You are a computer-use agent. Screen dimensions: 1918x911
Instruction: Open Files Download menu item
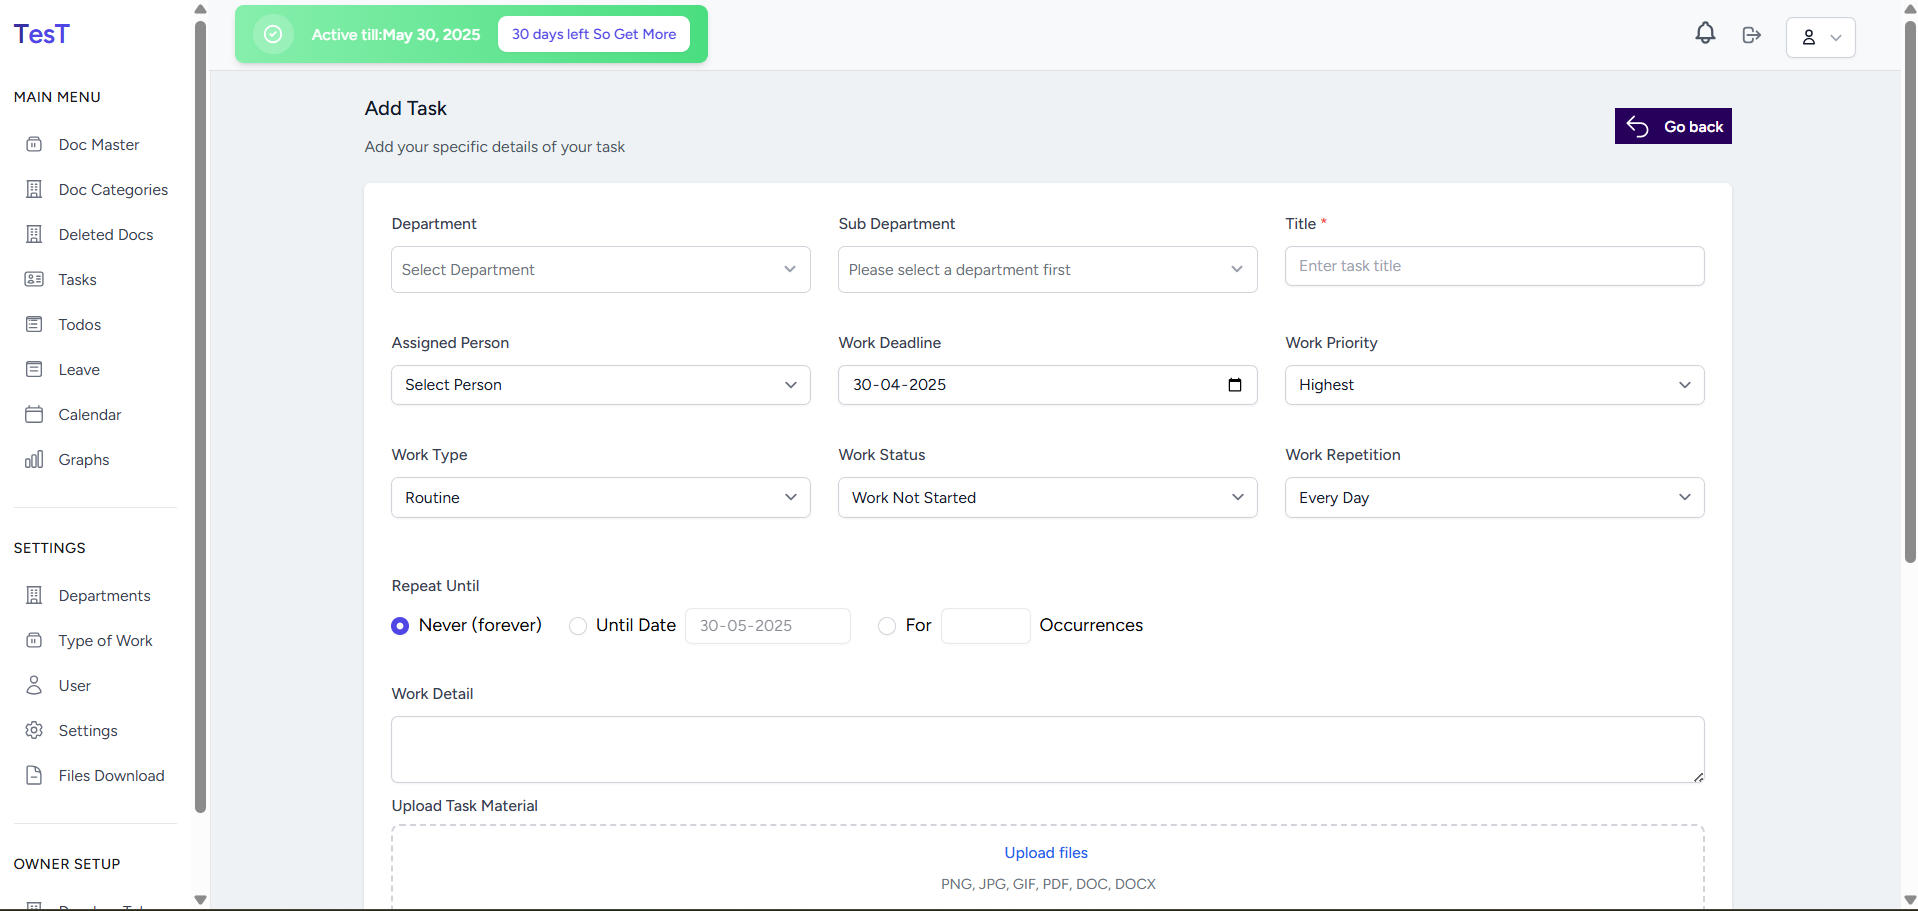click(x=111, y=775)
